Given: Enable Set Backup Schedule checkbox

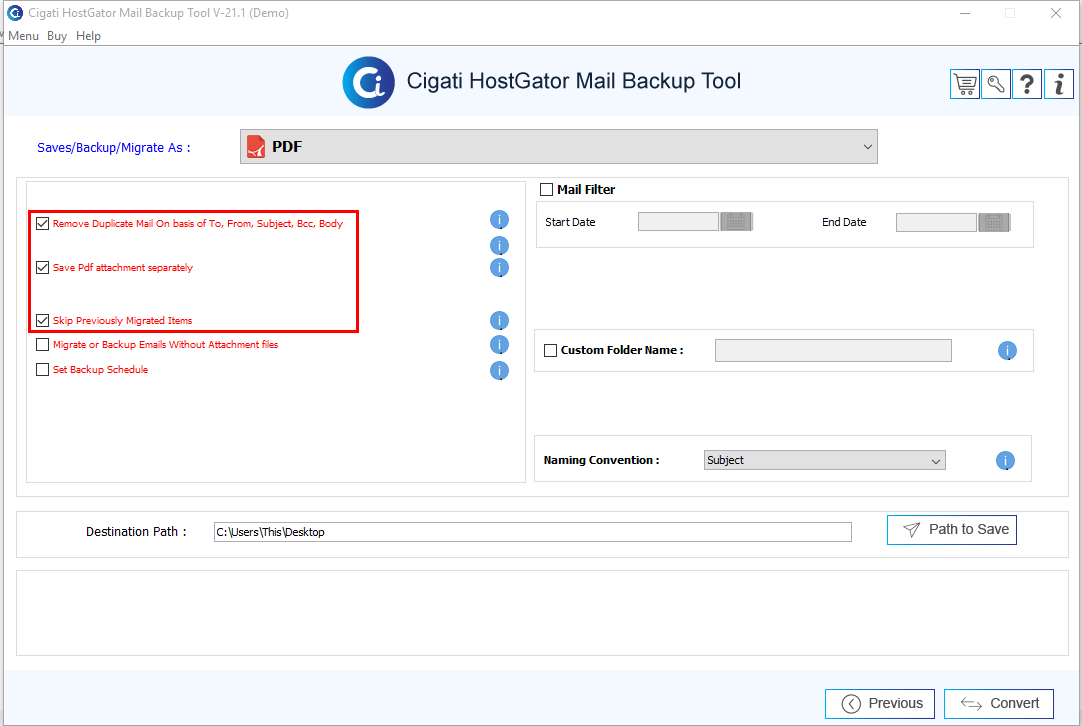Looking at the screenshot, I should pyautogui.click(x=43, y=369).
